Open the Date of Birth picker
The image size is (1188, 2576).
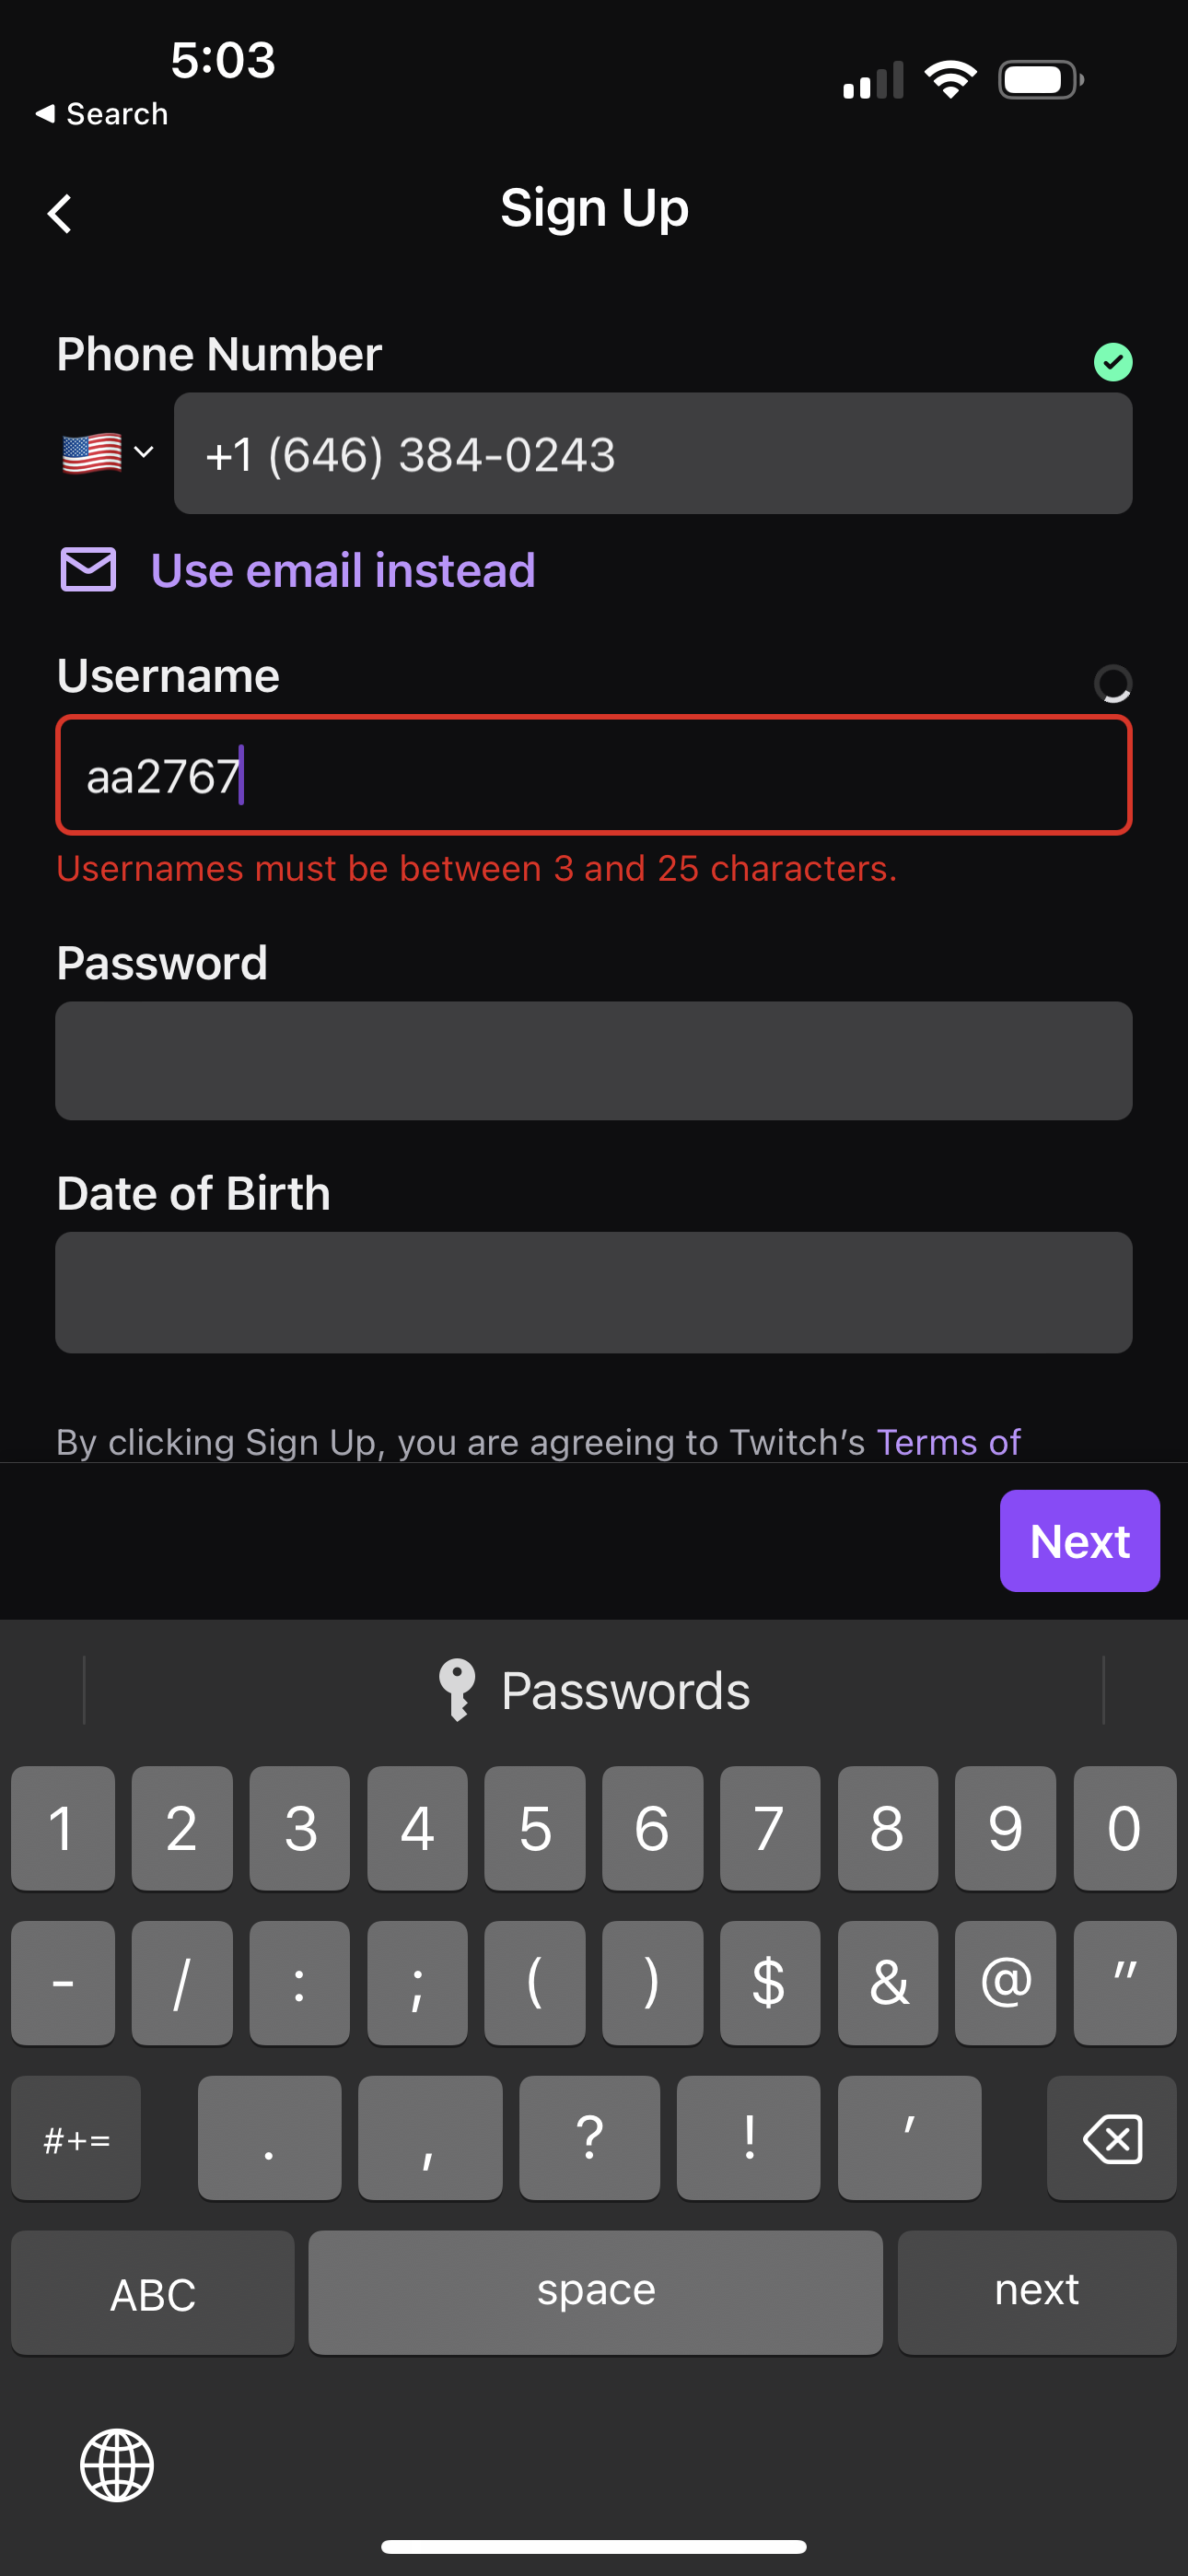(594, 1292)
